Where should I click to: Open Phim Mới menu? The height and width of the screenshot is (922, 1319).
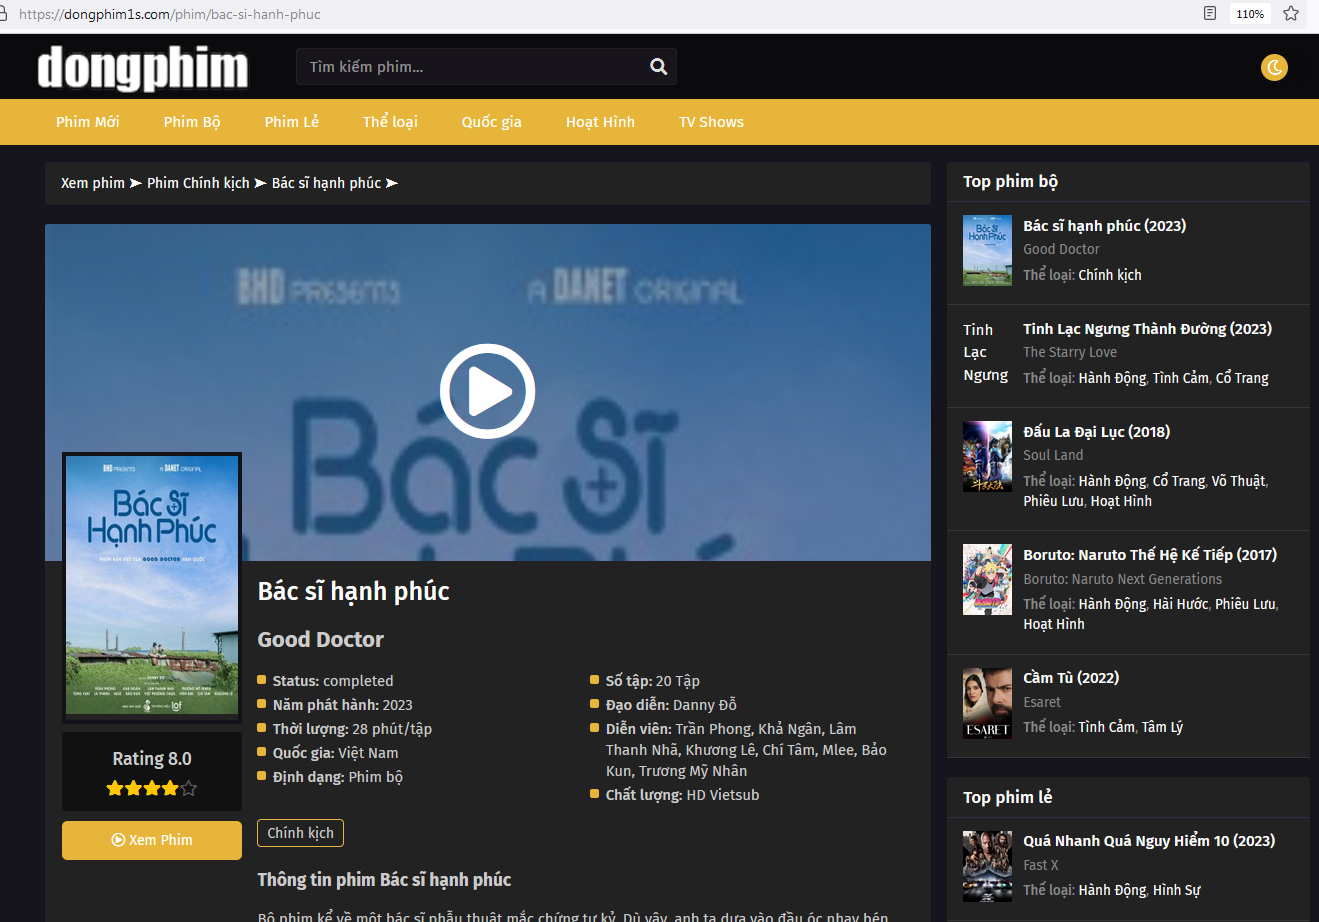(x=87, y=122)
